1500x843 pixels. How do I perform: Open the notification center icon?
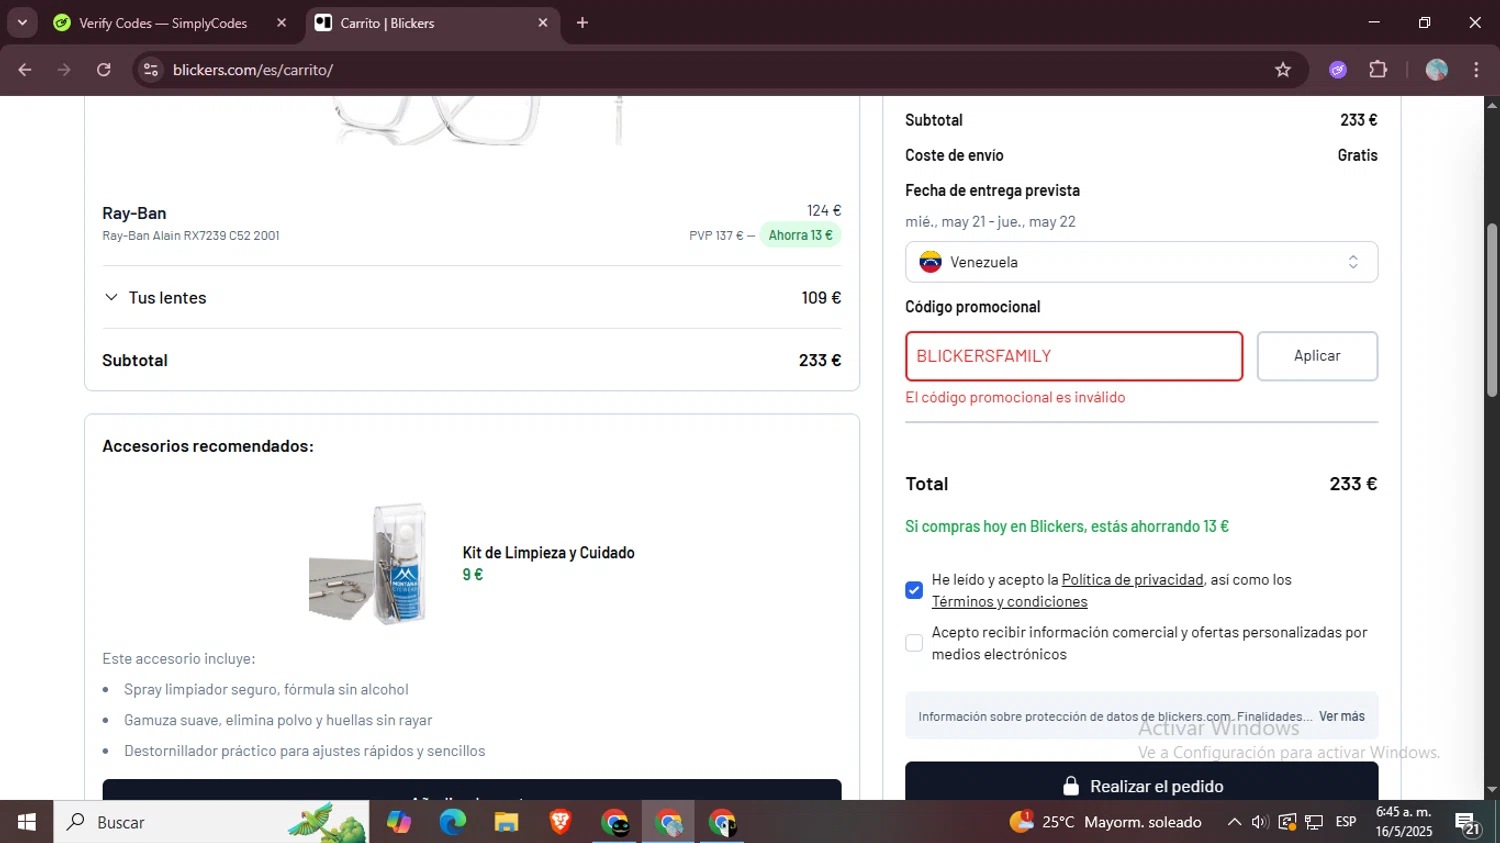(1468, 824)
